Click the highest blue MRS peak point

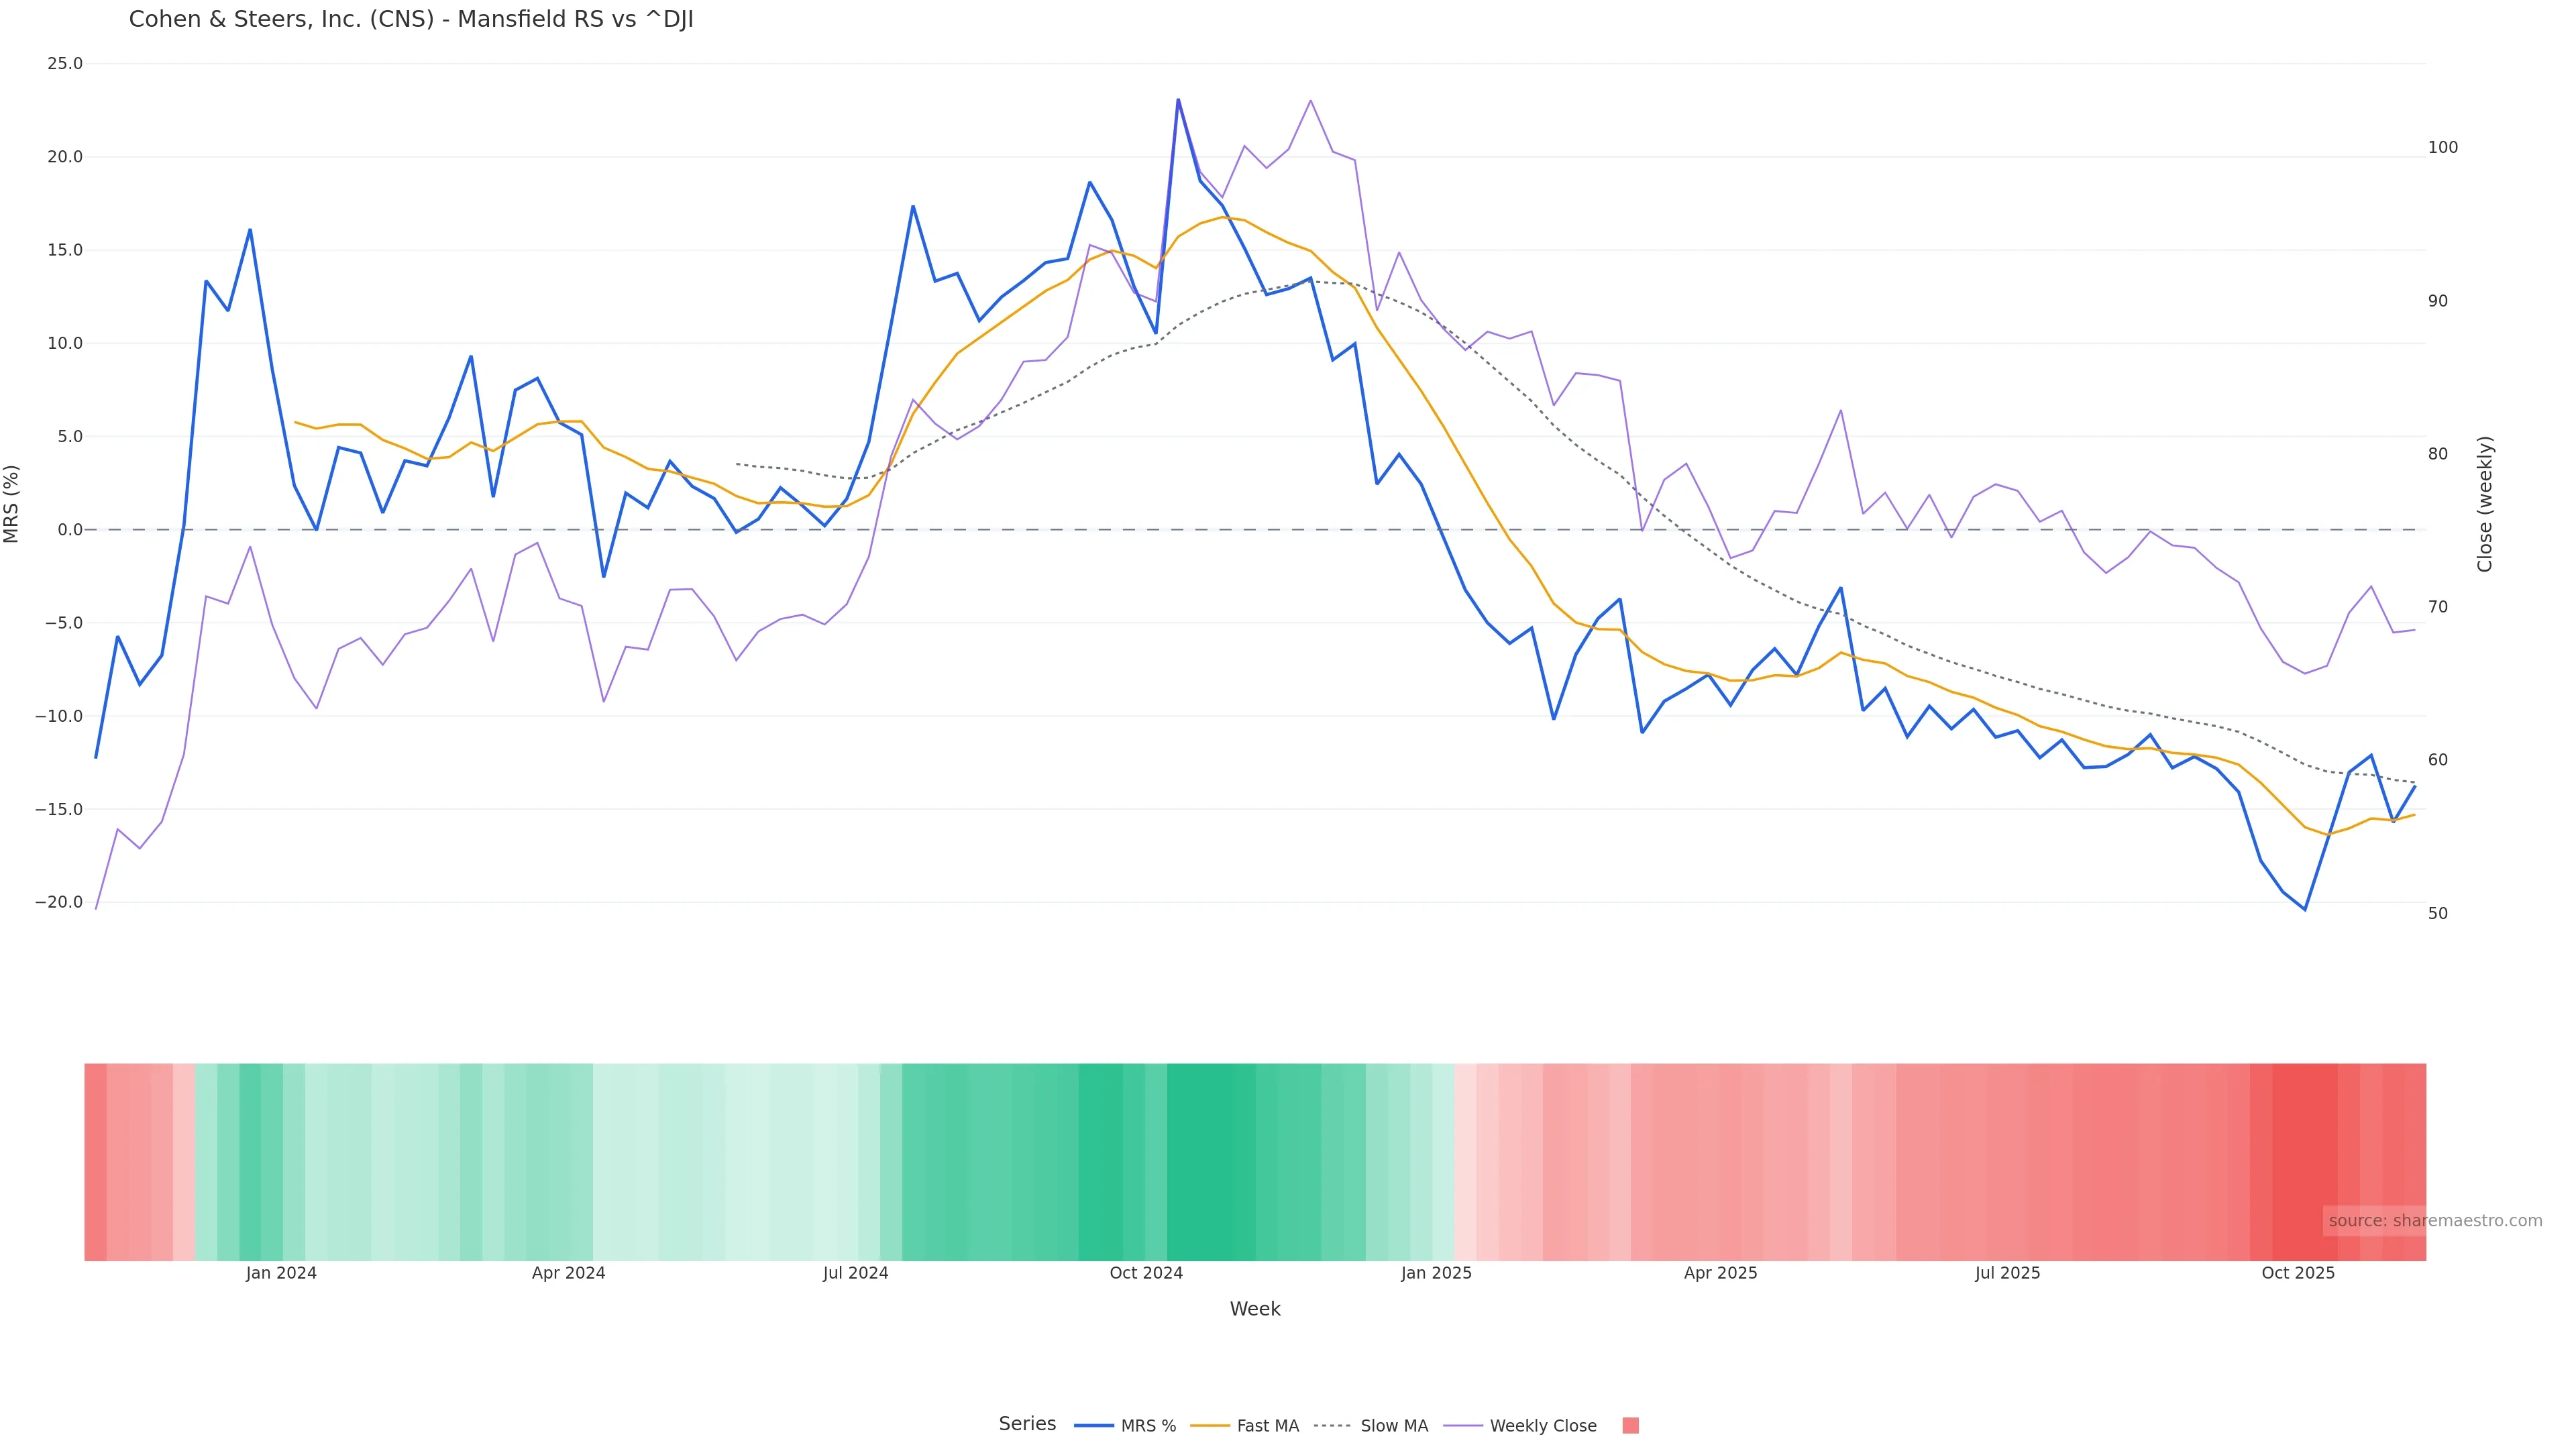coord(1178,100)
